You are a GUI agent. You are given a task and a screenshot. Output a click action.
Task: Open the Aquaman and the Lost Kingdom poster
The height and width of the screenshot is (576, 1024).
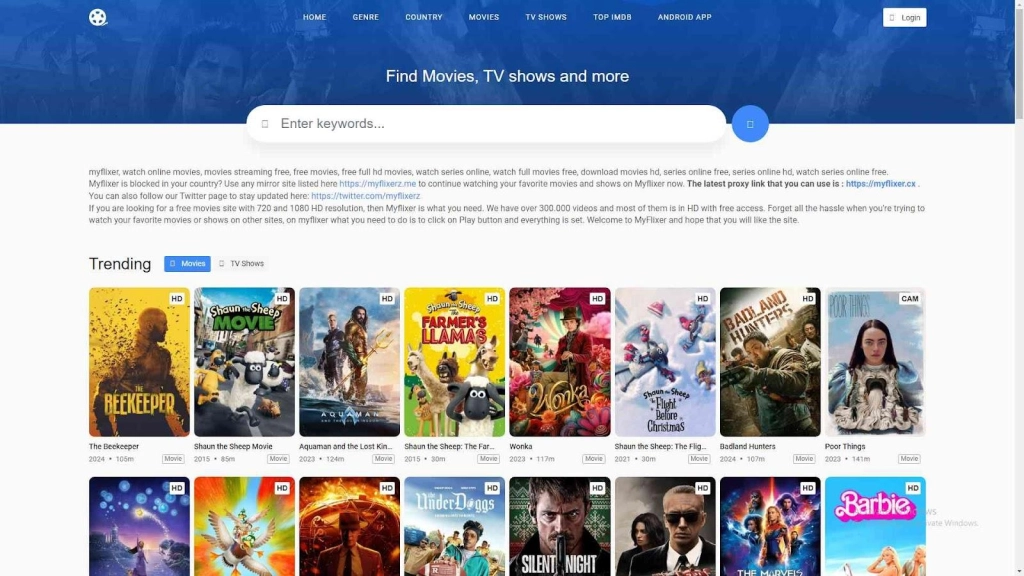tap(349, 362)
